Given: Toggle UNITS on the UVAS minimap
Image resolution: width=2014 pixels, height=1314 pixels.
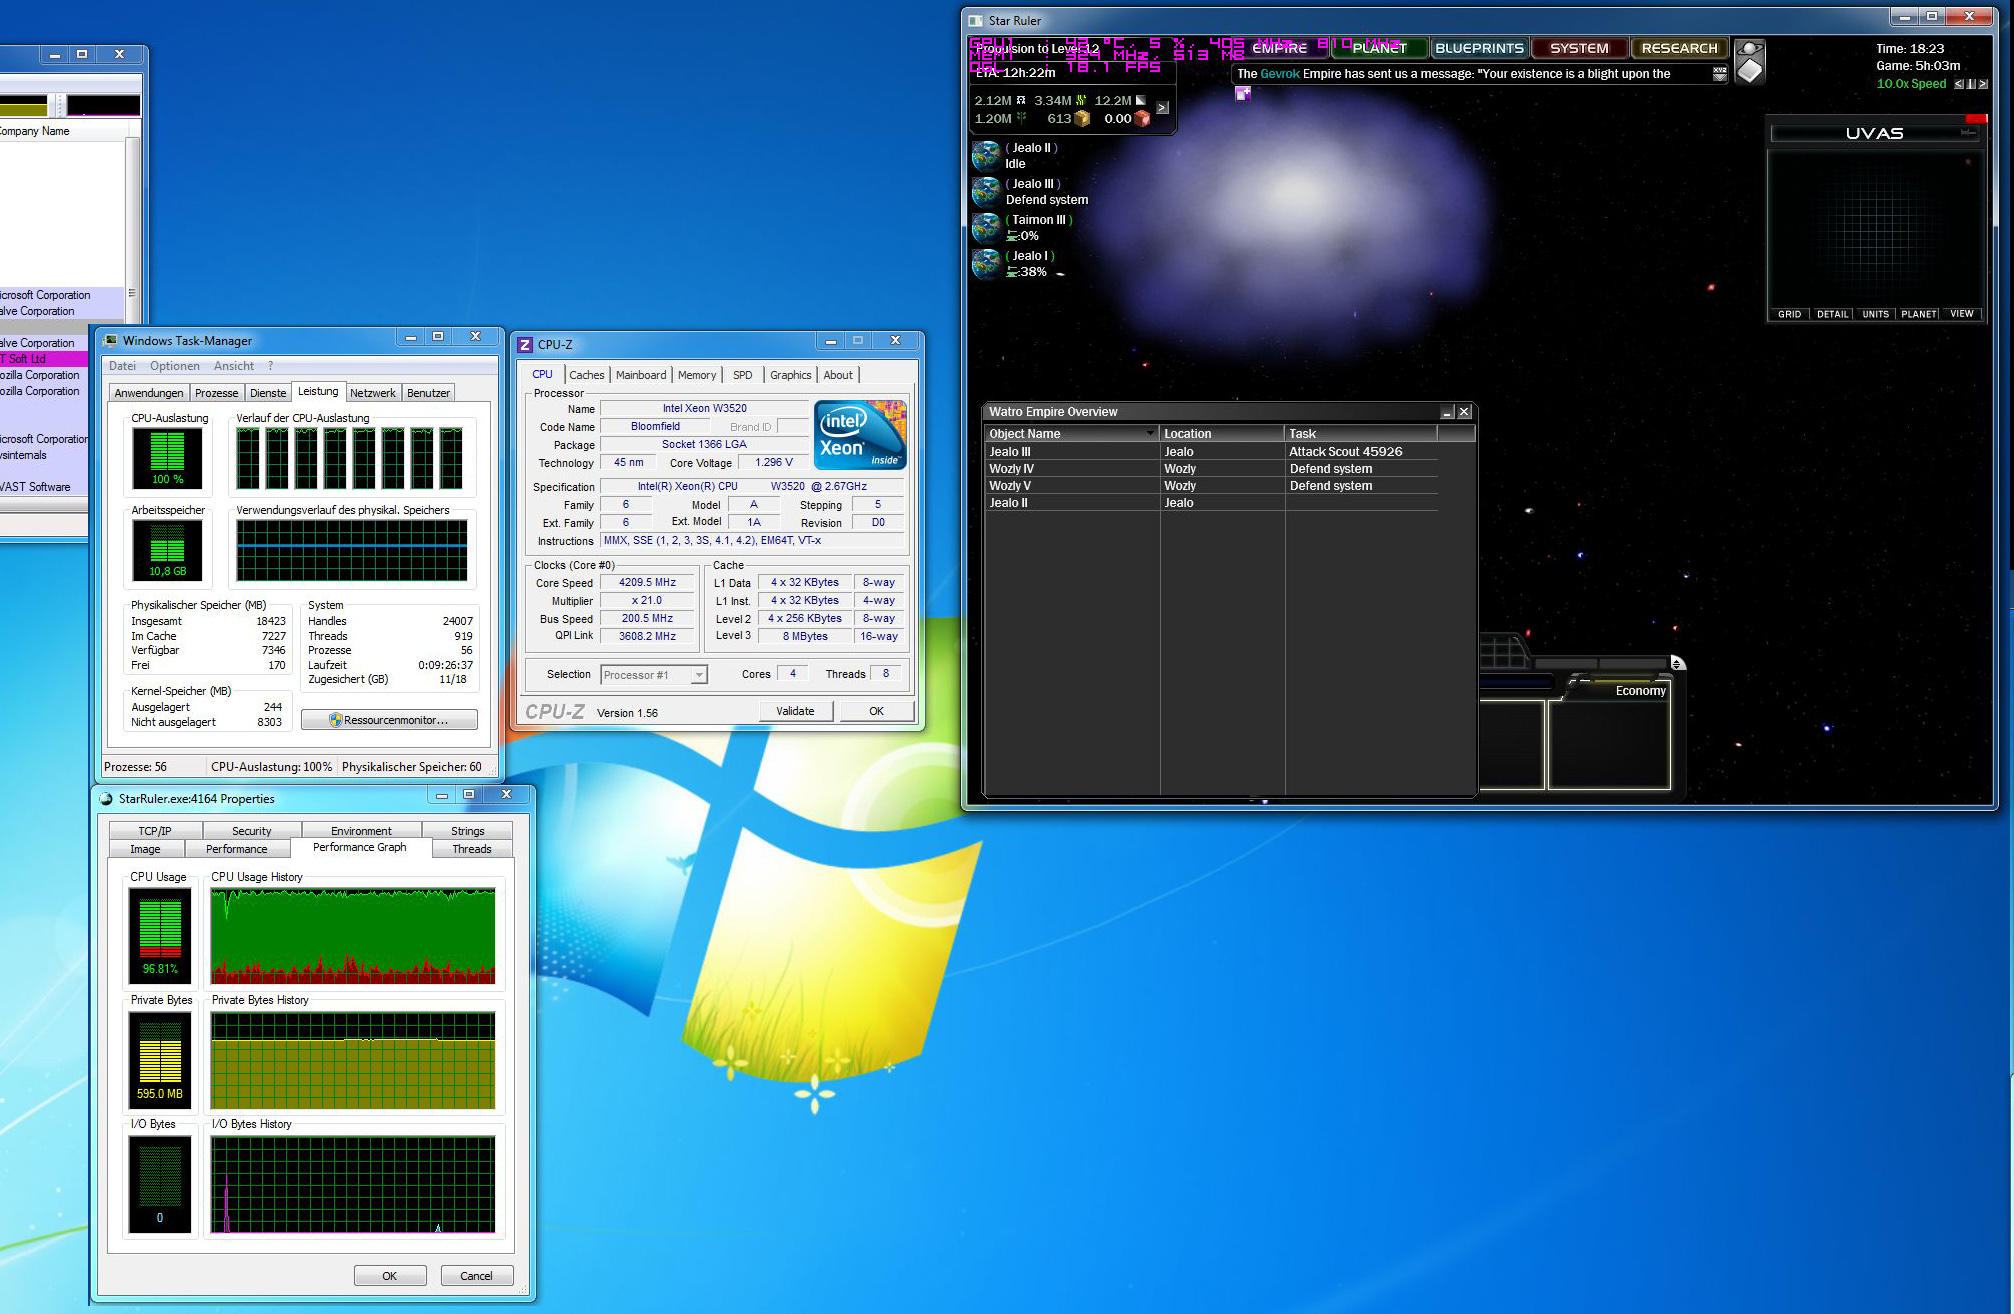Looking at the screenshot, I should coord(1875,314).
